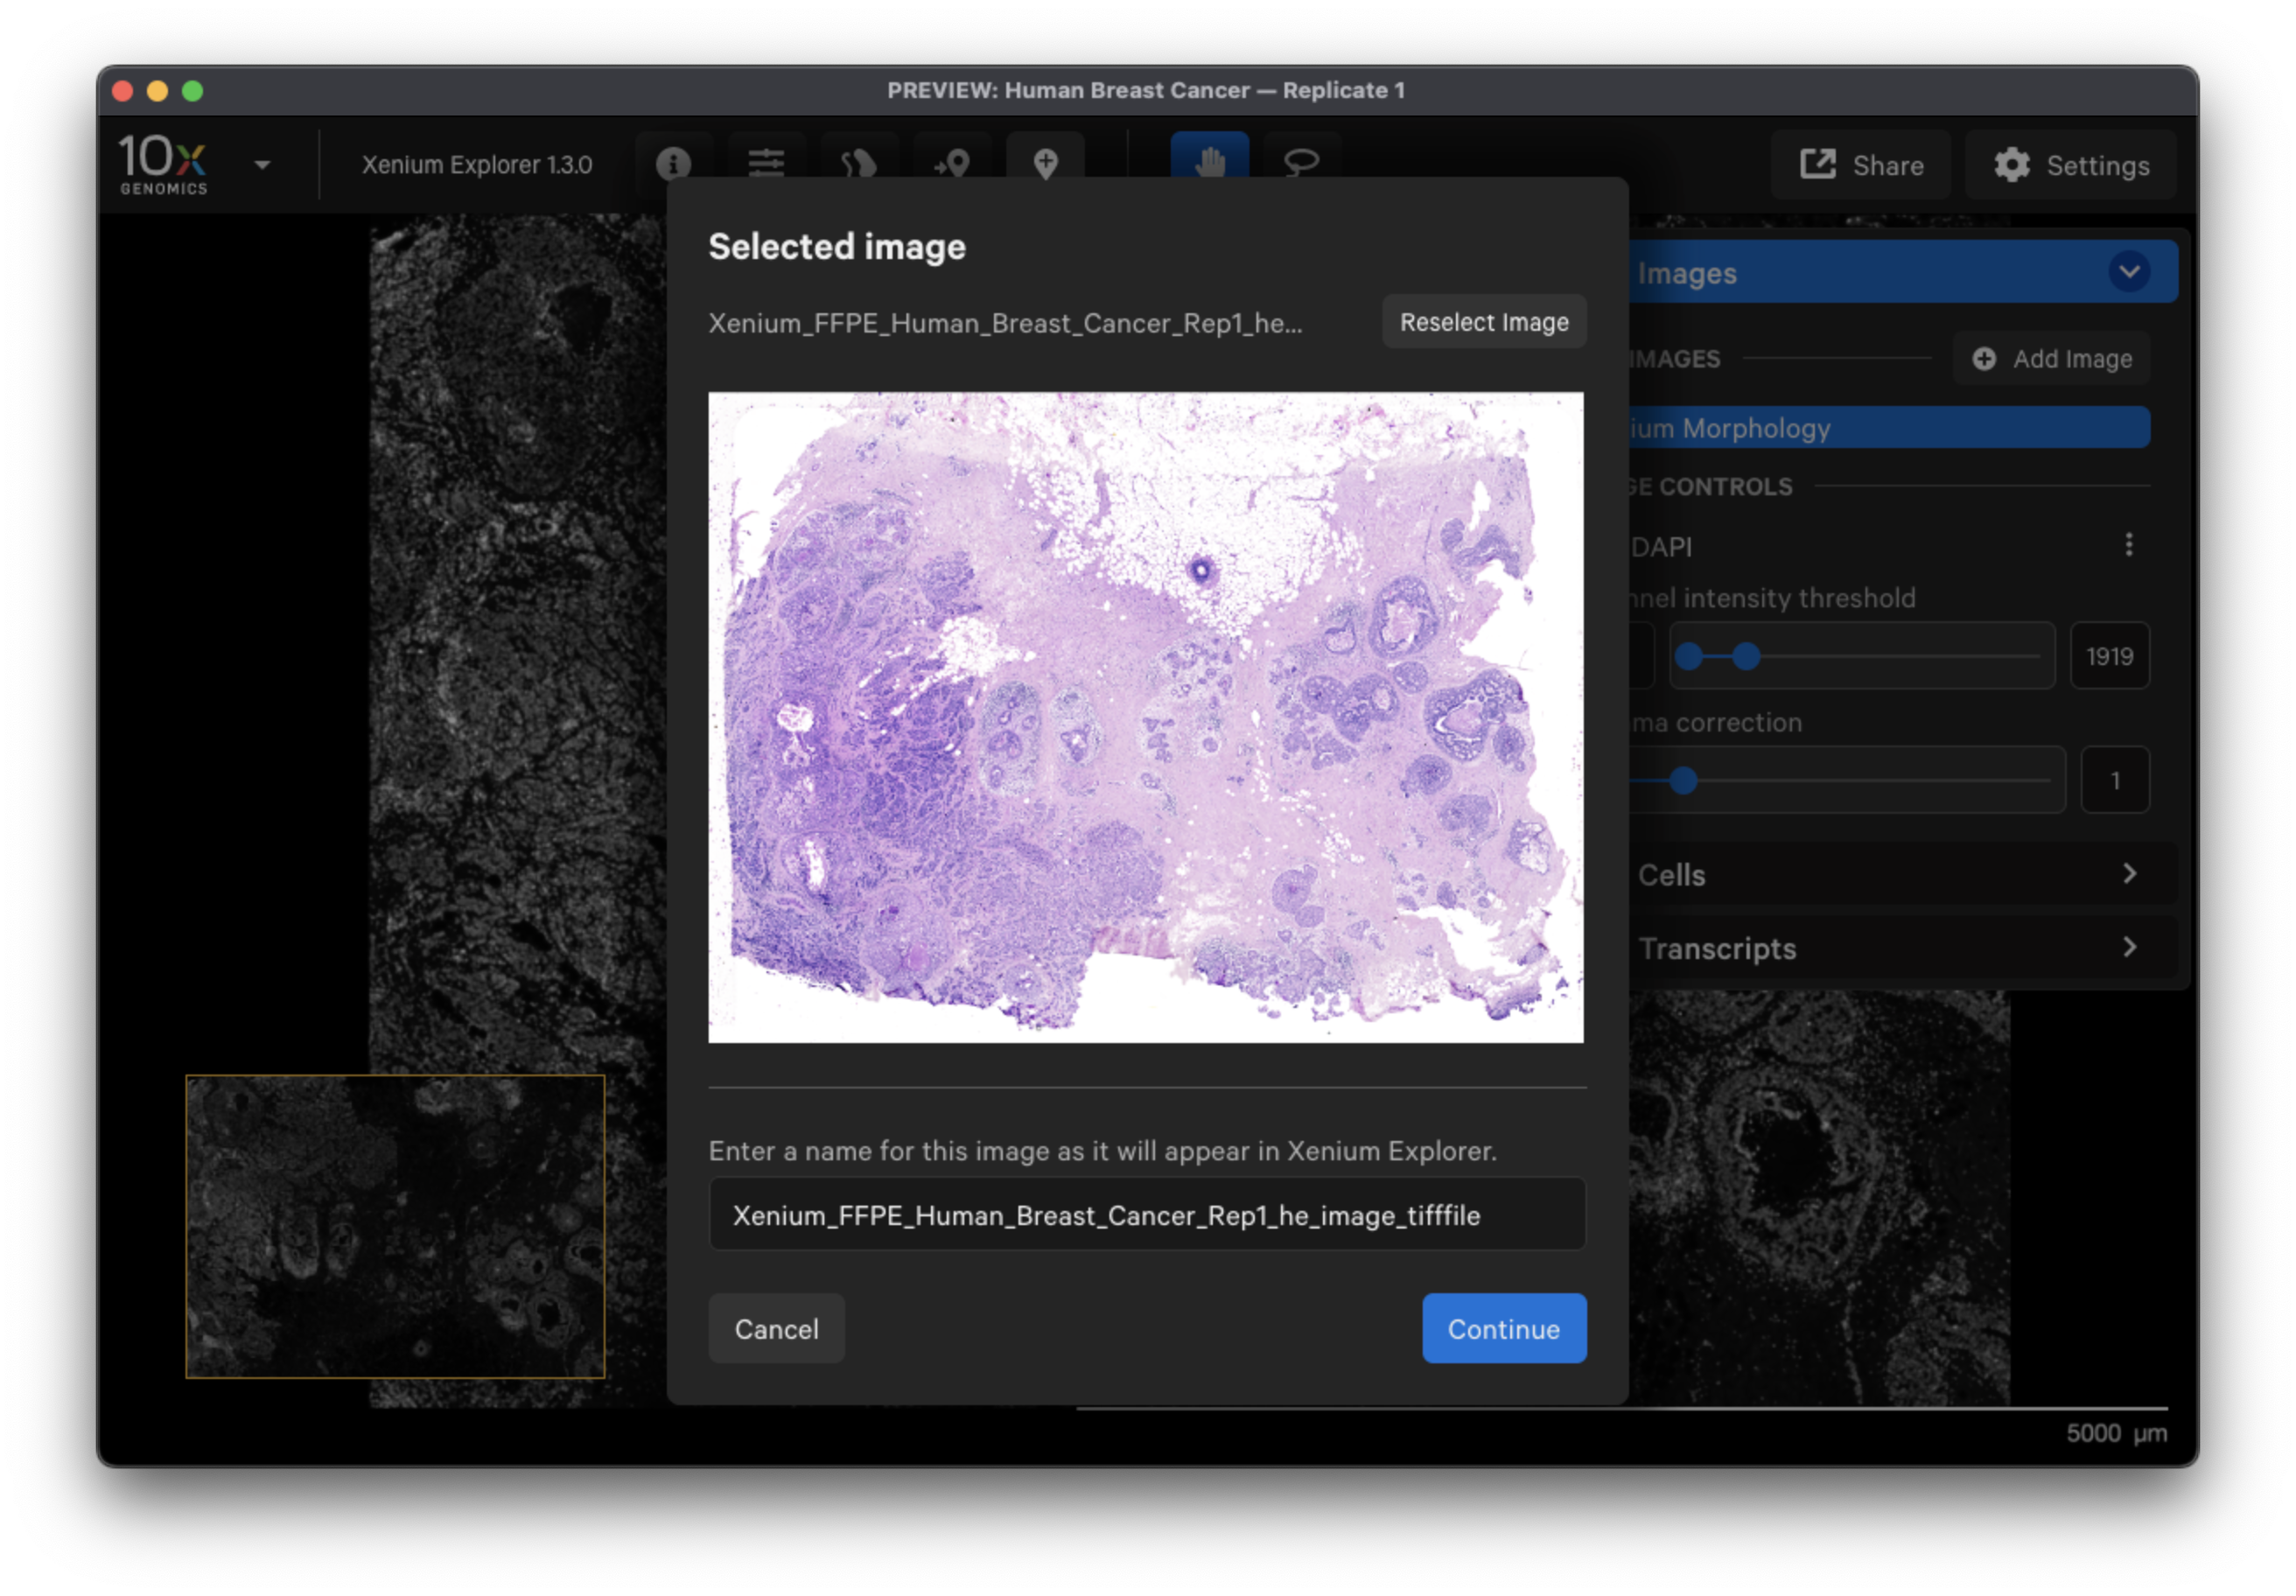Viewport: 2296px width, 1596px height.
Task: Click the channel intensity threshold slider upper handle
Action: [1746, 657]
